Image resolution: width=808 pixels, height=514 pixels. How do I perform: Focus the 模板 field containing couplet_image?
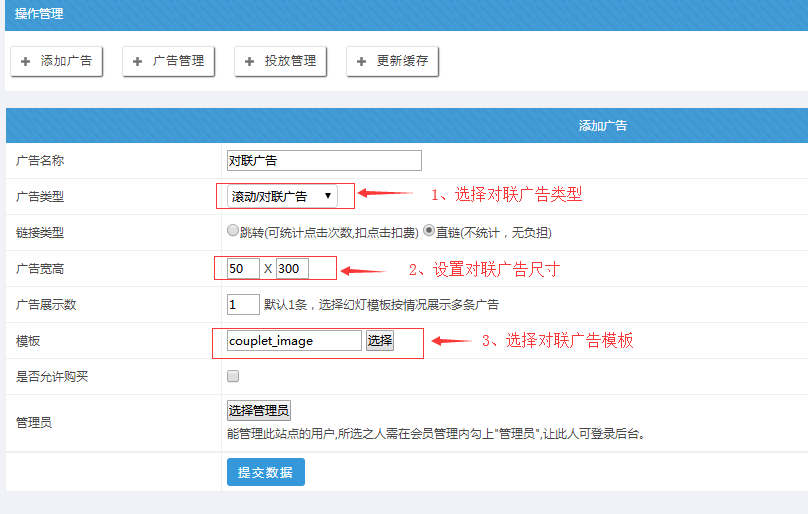(294, 340)
